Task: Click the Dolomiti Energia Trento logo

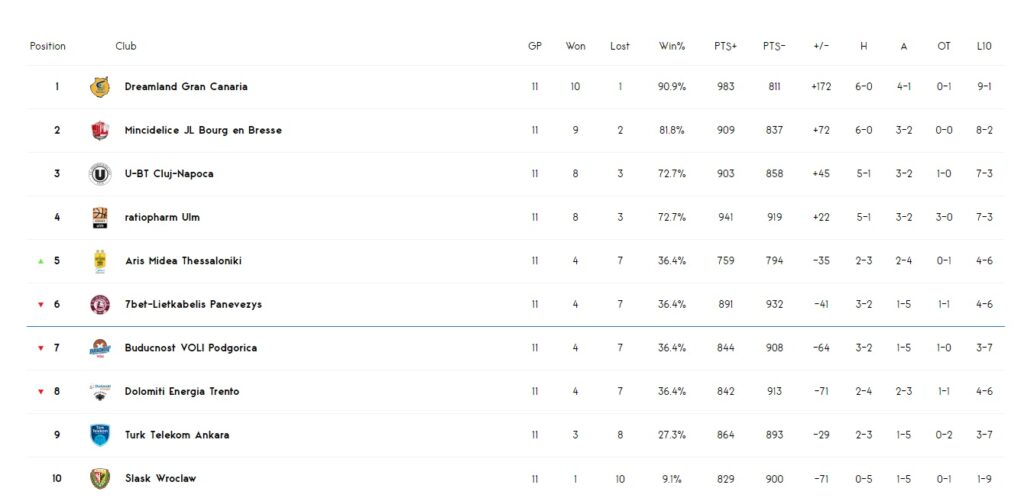Action: tap(100, 391)
